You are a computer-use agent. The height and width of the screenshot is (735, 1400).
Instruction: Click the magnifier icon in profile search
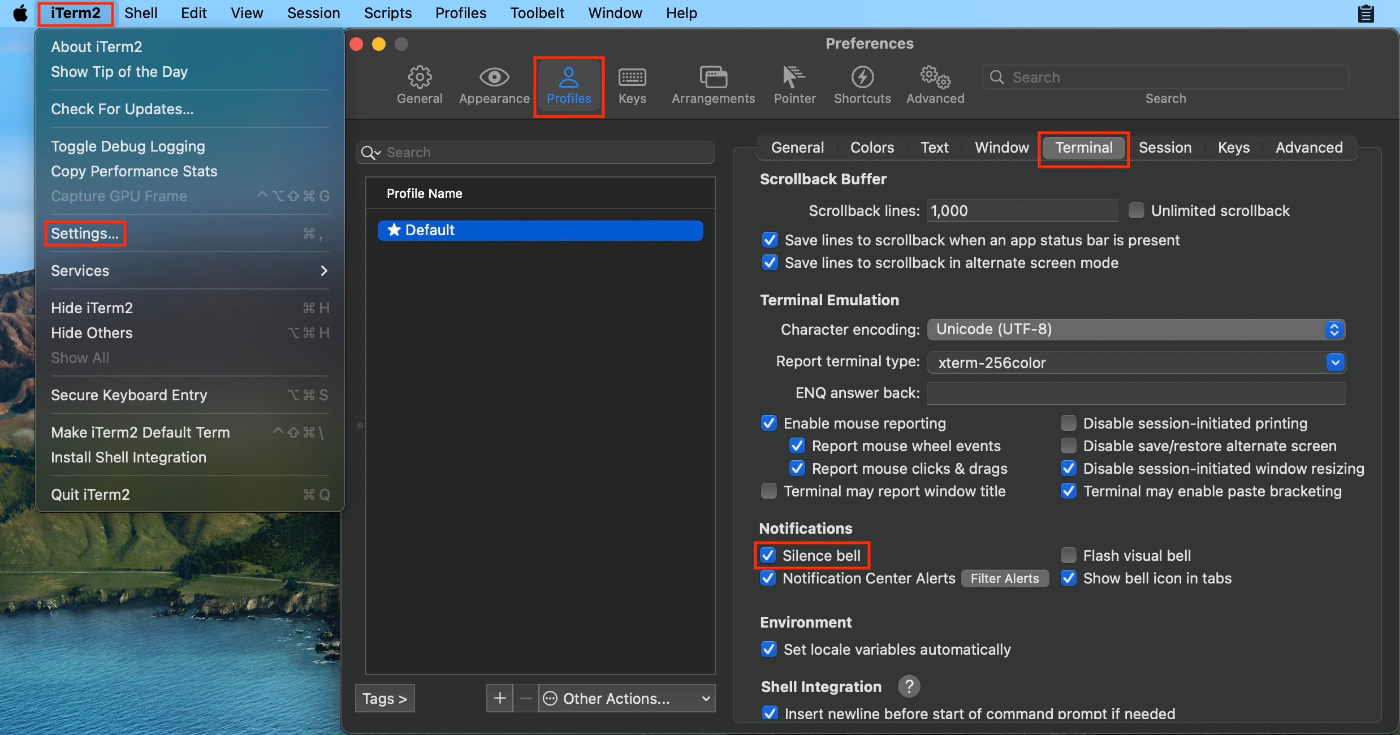[371, 152]
